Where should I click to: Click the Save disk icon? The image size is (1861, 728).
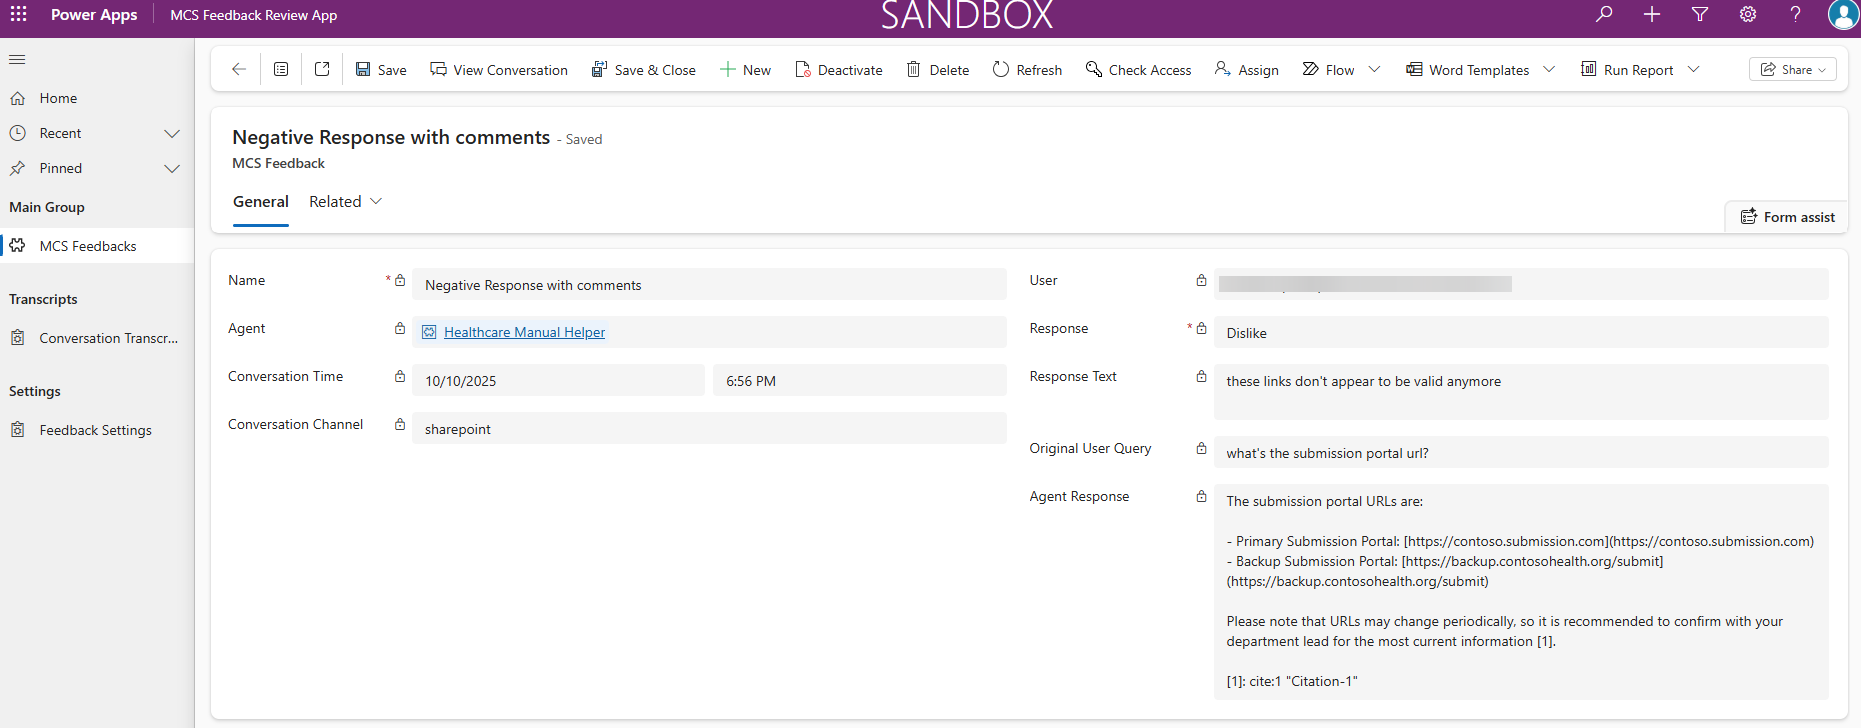pos(364,69)
